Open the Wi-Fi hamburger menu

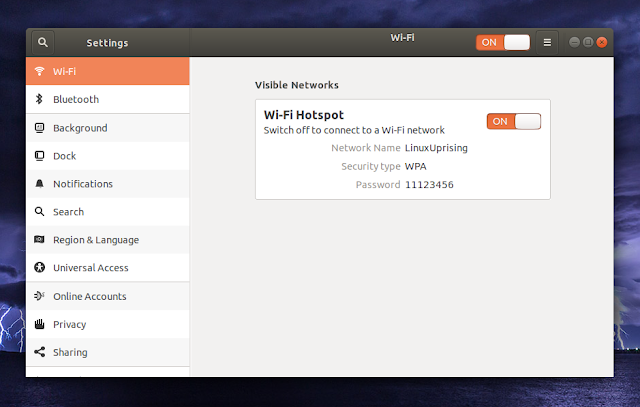[x=547, y=42]
